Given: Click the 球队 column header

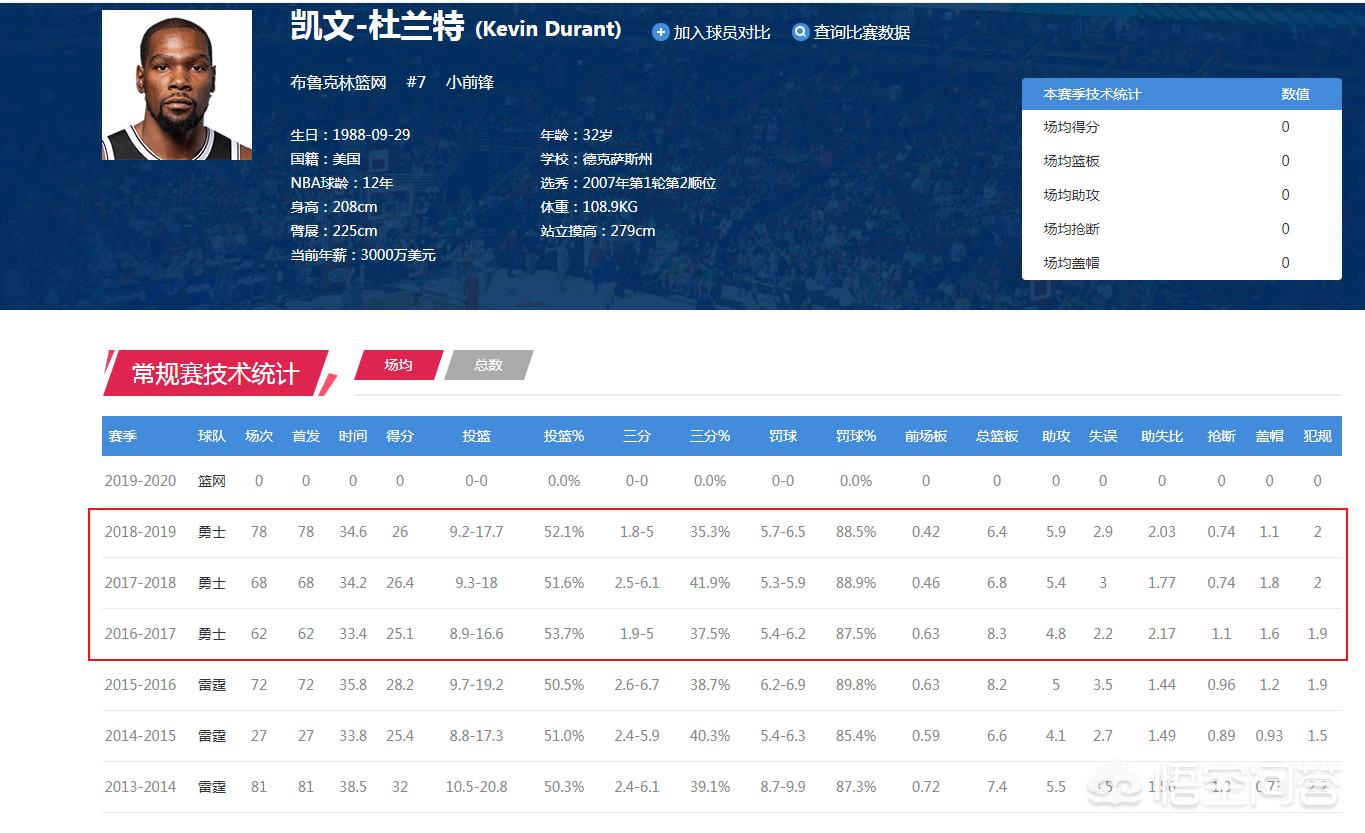Looking at the screenshot, I should pos(212,436).
